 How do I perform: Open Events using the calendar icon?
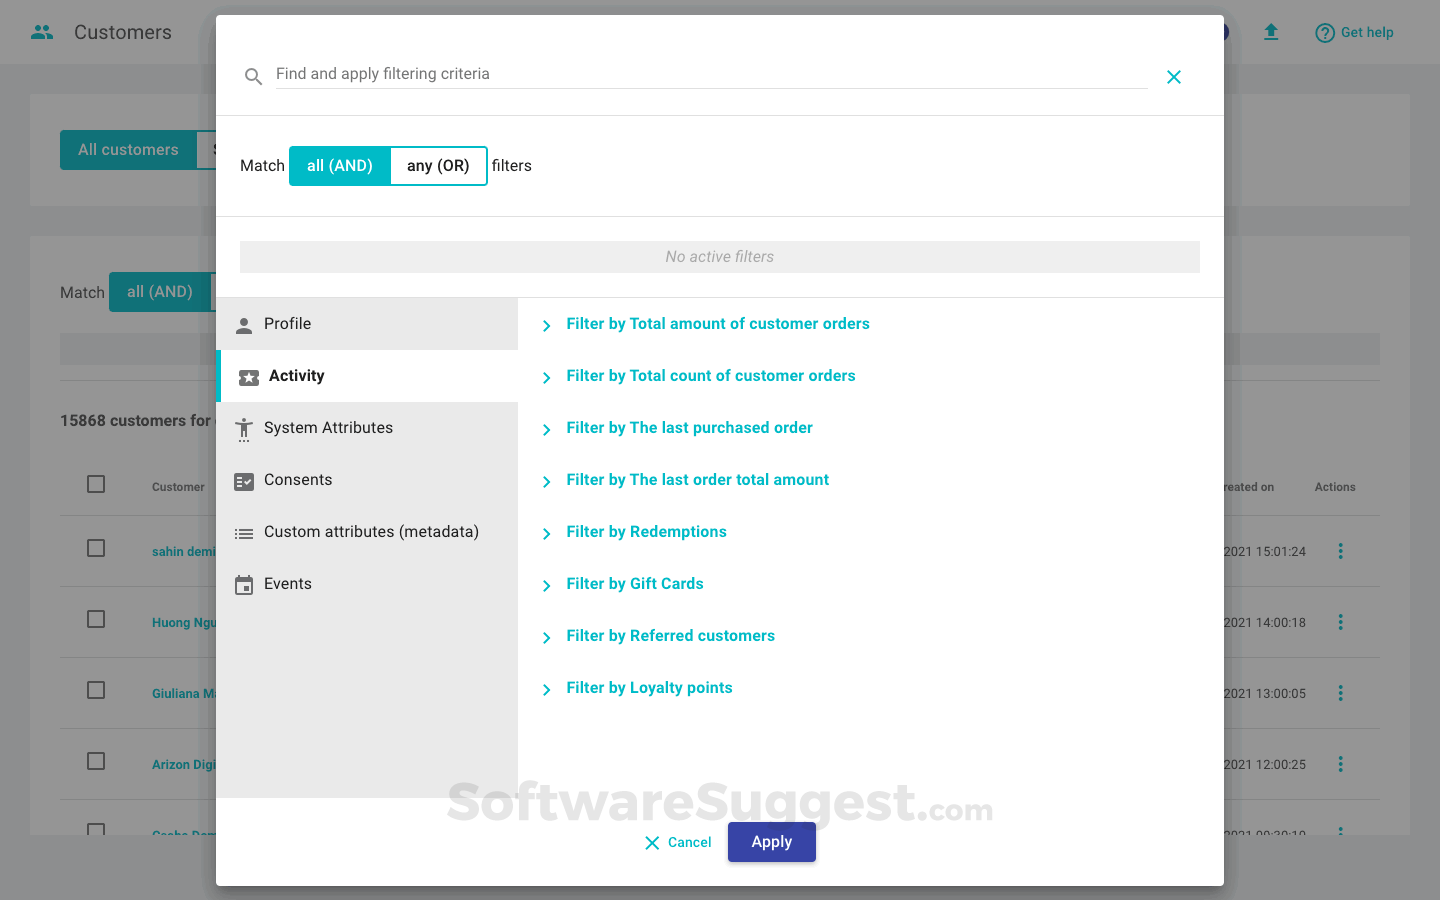point(244,583)
